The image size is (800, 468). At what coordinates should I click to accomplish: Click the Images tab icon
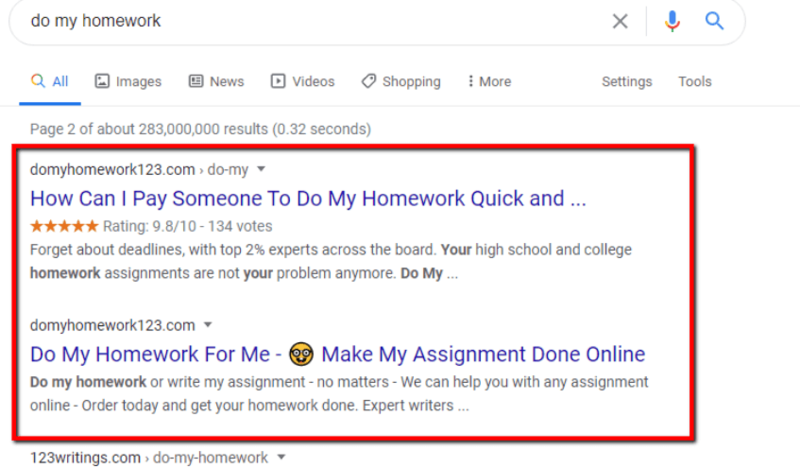click(102, 81)
